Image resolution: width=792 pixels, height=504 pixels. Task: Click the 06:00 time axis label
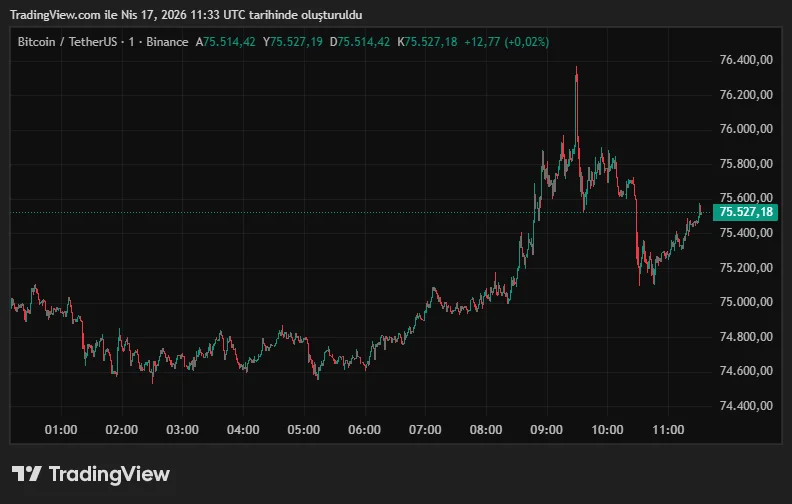coord(364,430)
